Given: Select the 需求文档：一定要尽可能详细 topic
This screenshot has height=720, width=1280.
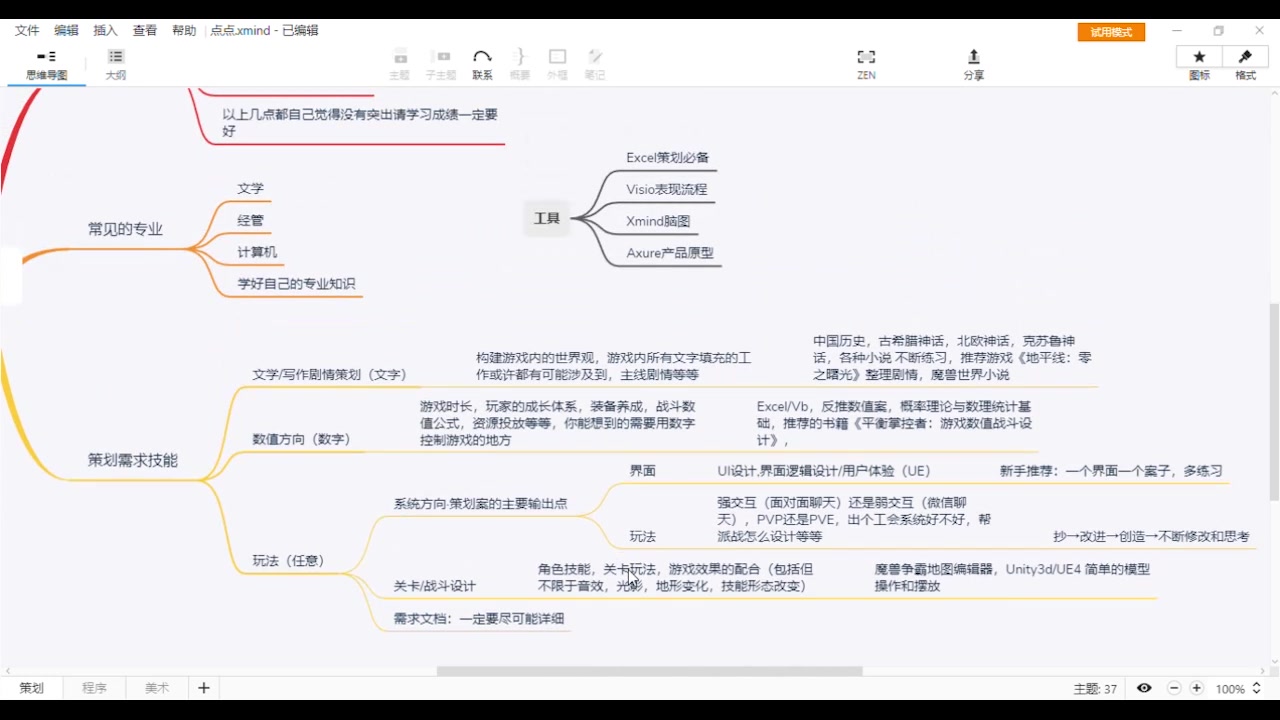Looking at the screenshot, I should click(478, 619).
